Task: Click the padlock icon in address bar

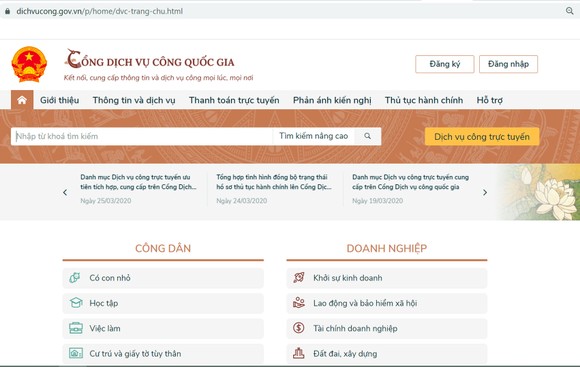Action: point(7,11)
